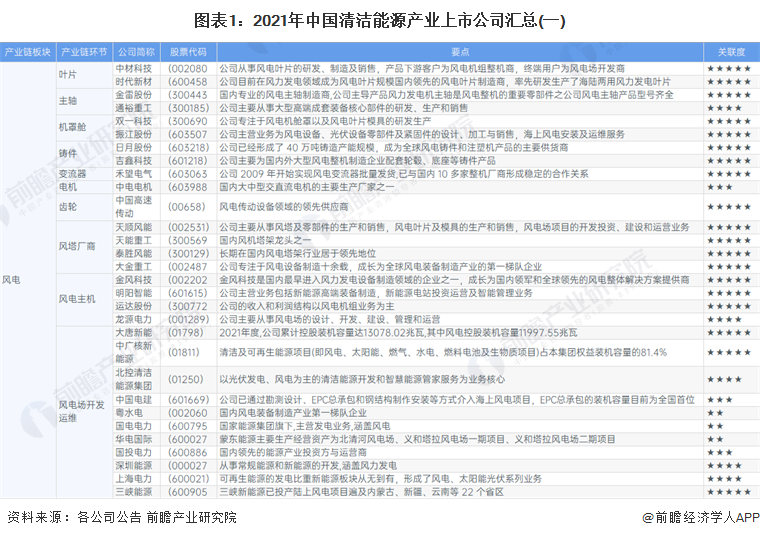Click company name 通裕重工
The image size is (760, 538).
pyautogui.click(x=133, y=108)
